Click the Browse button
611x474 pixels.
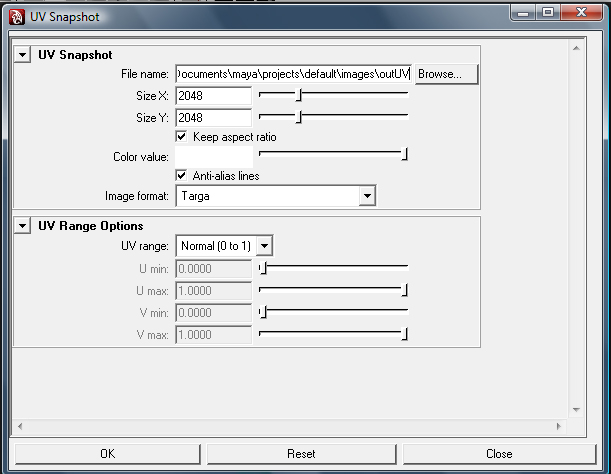click(x=445, y=74)
